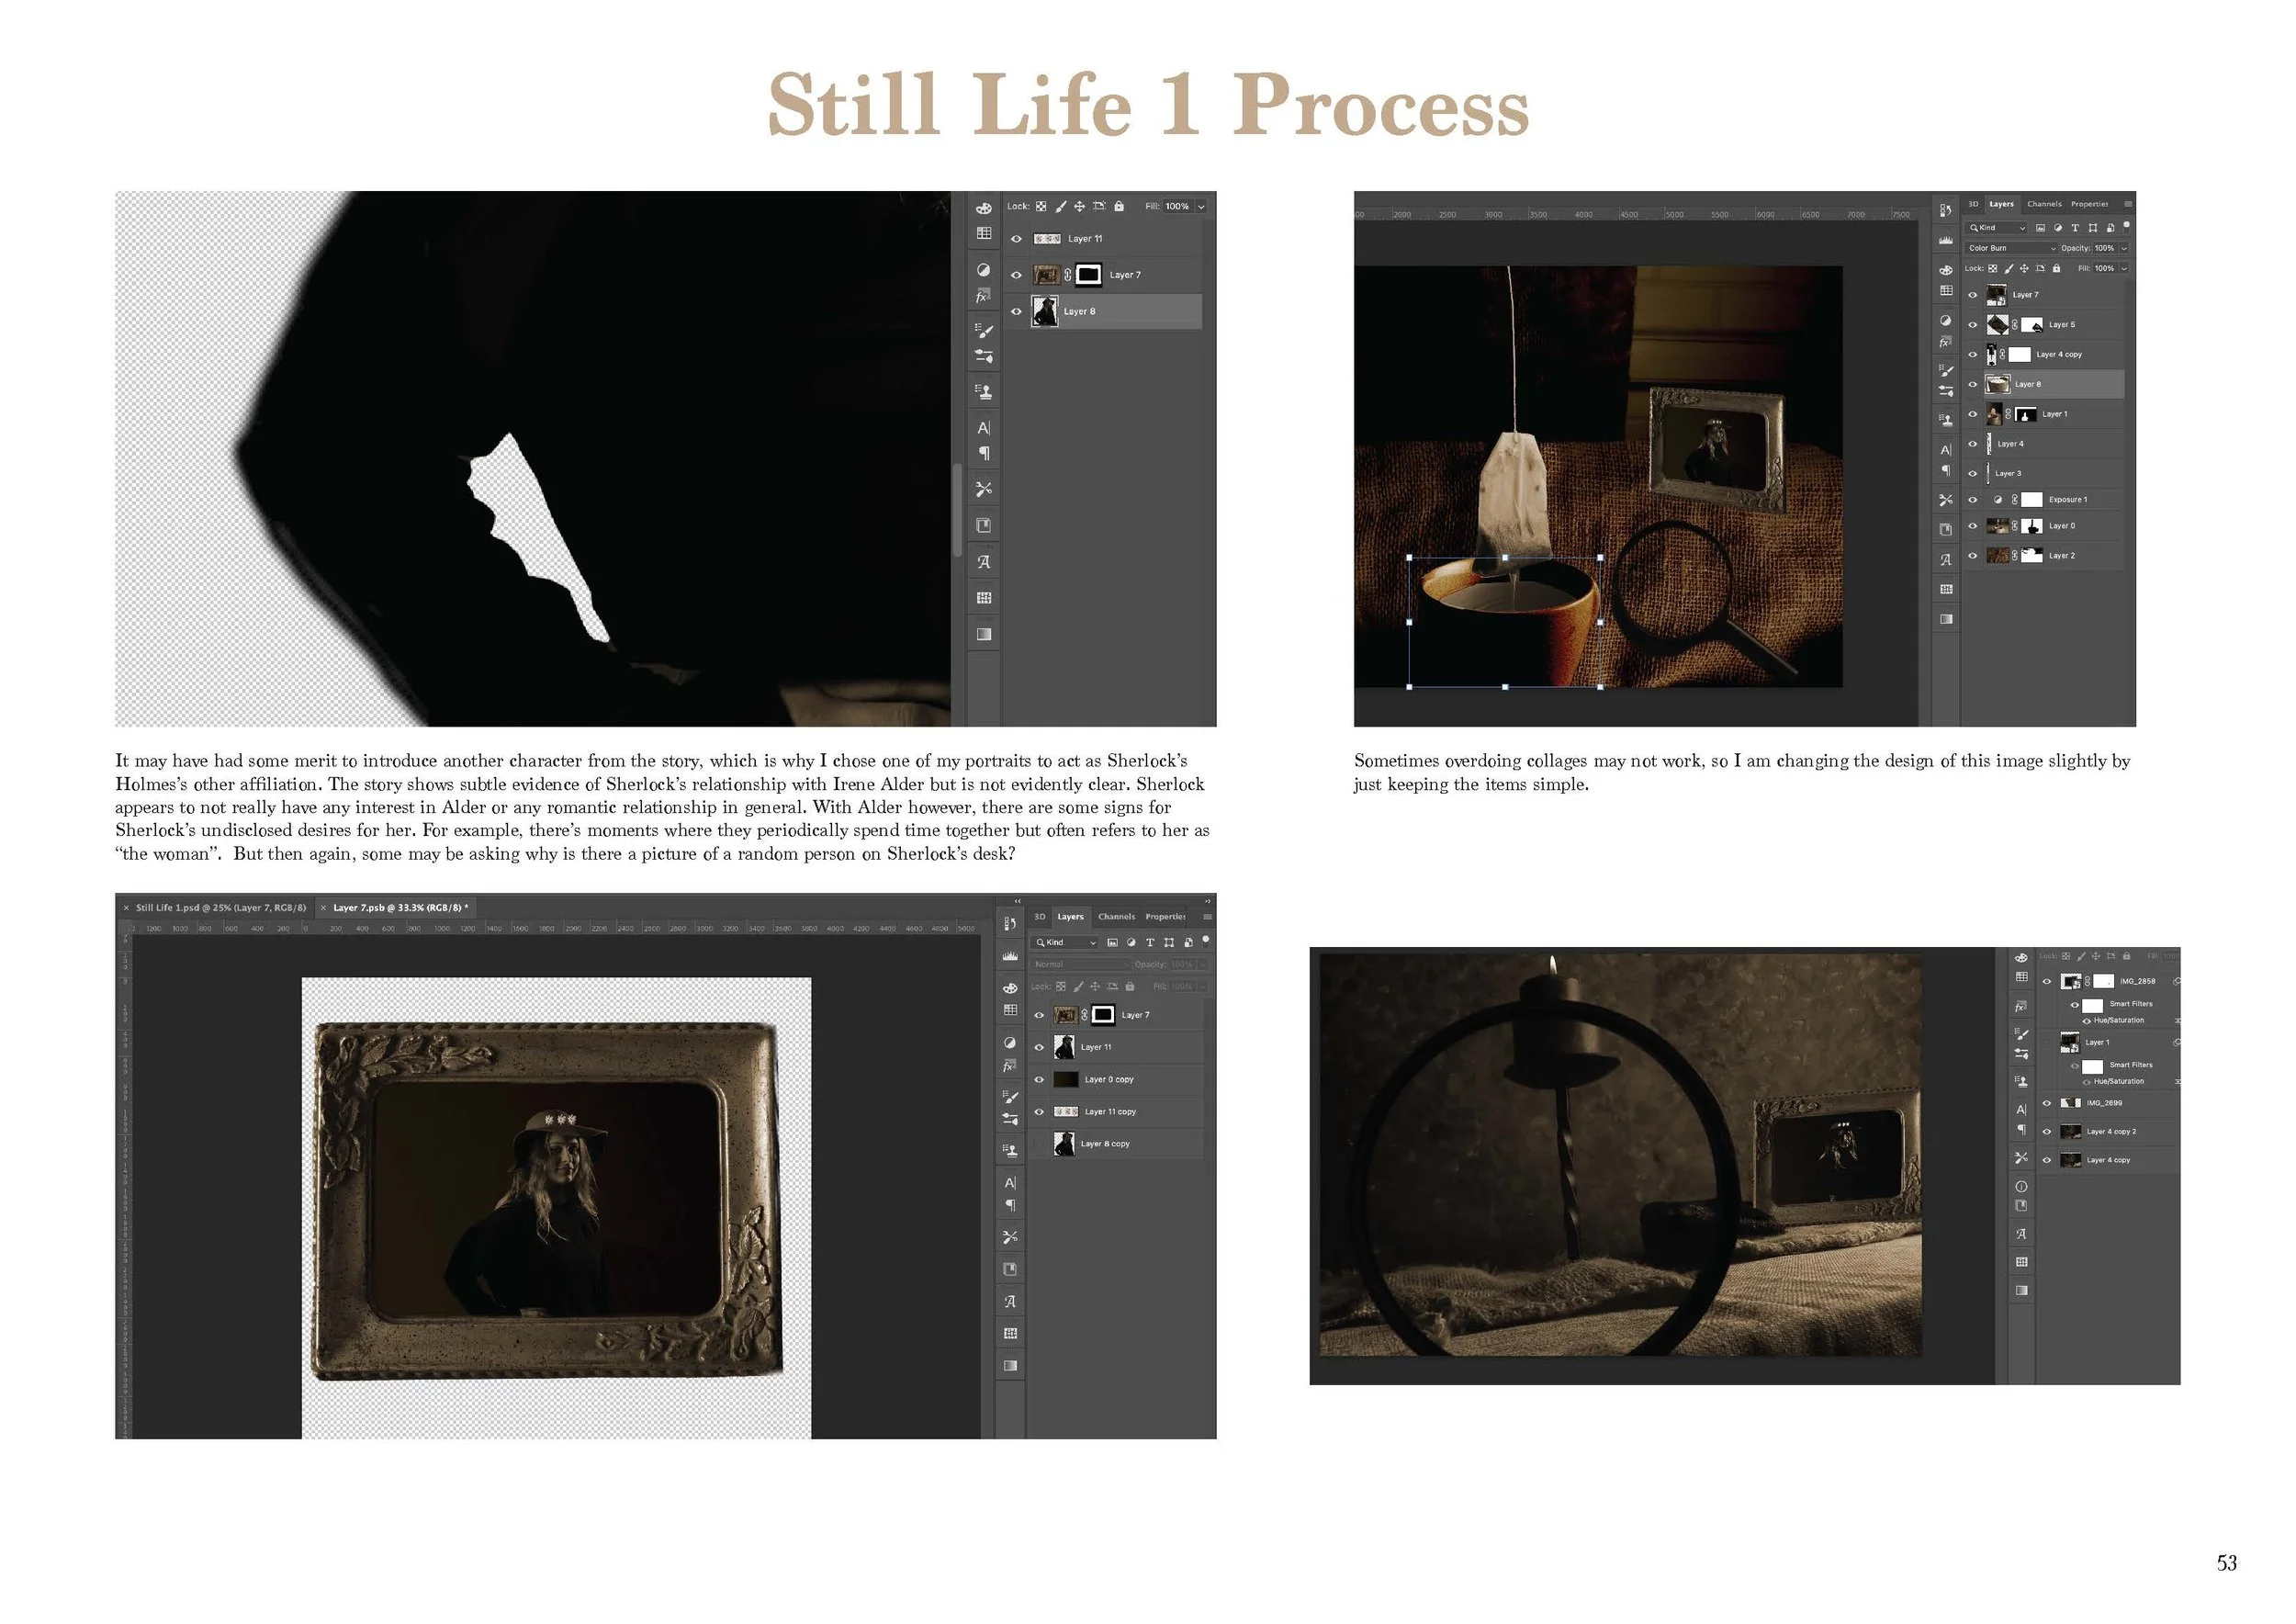This screenshot has height=1624, width=2296.
Task: Click lock position icon below Color Burn
Action: tap(2024, 269)
